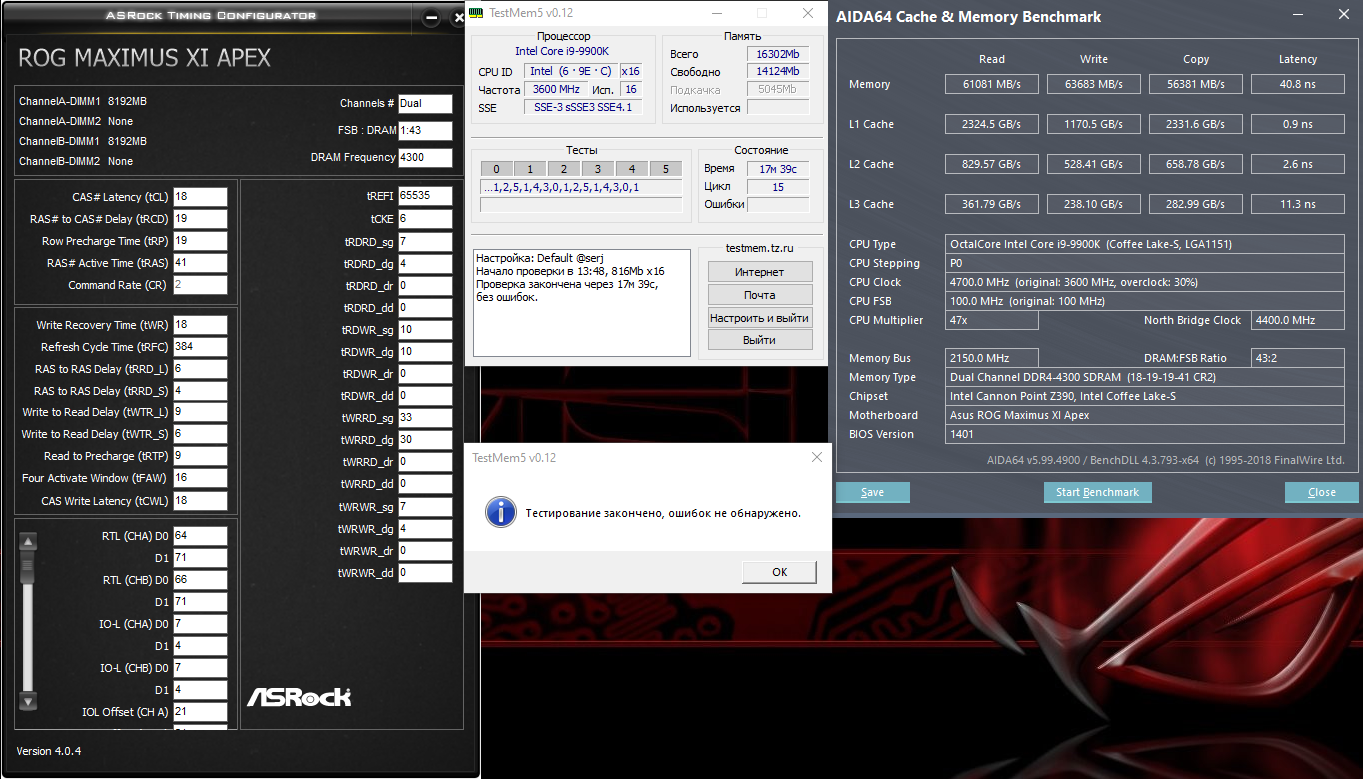Click the Почта button in TestMem5

point(760,295)
